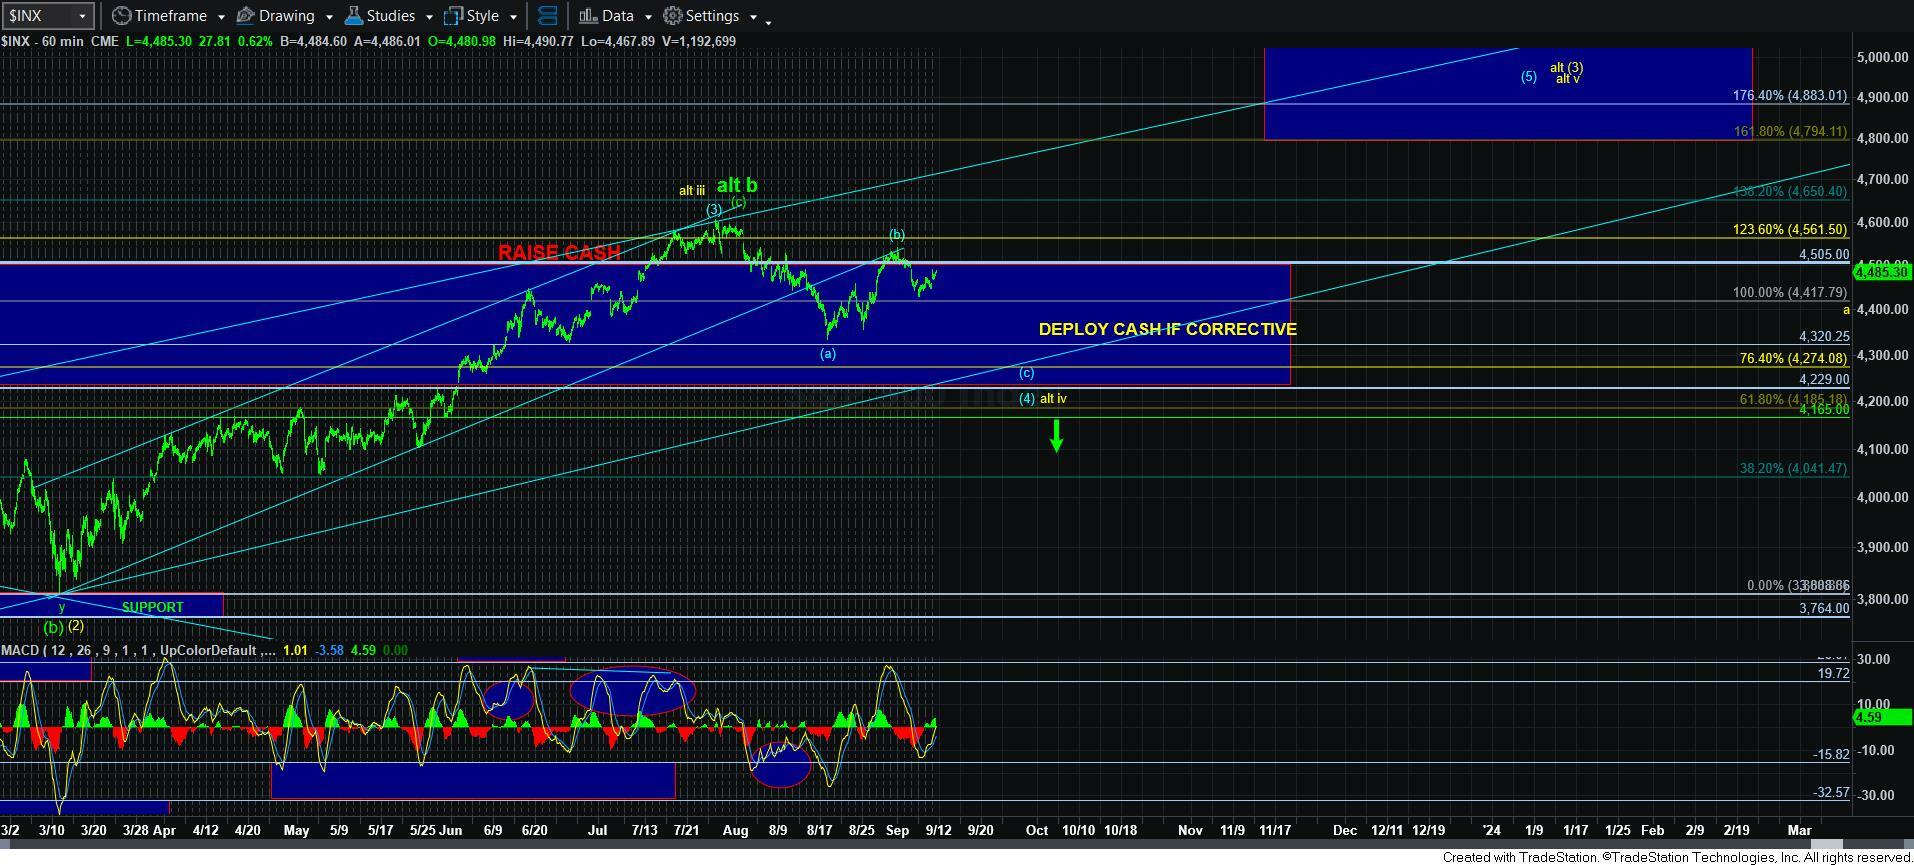The image size is (1914, 865).
Task: Expand the arrow next to Drawing
Action: [x=329, y=17]
